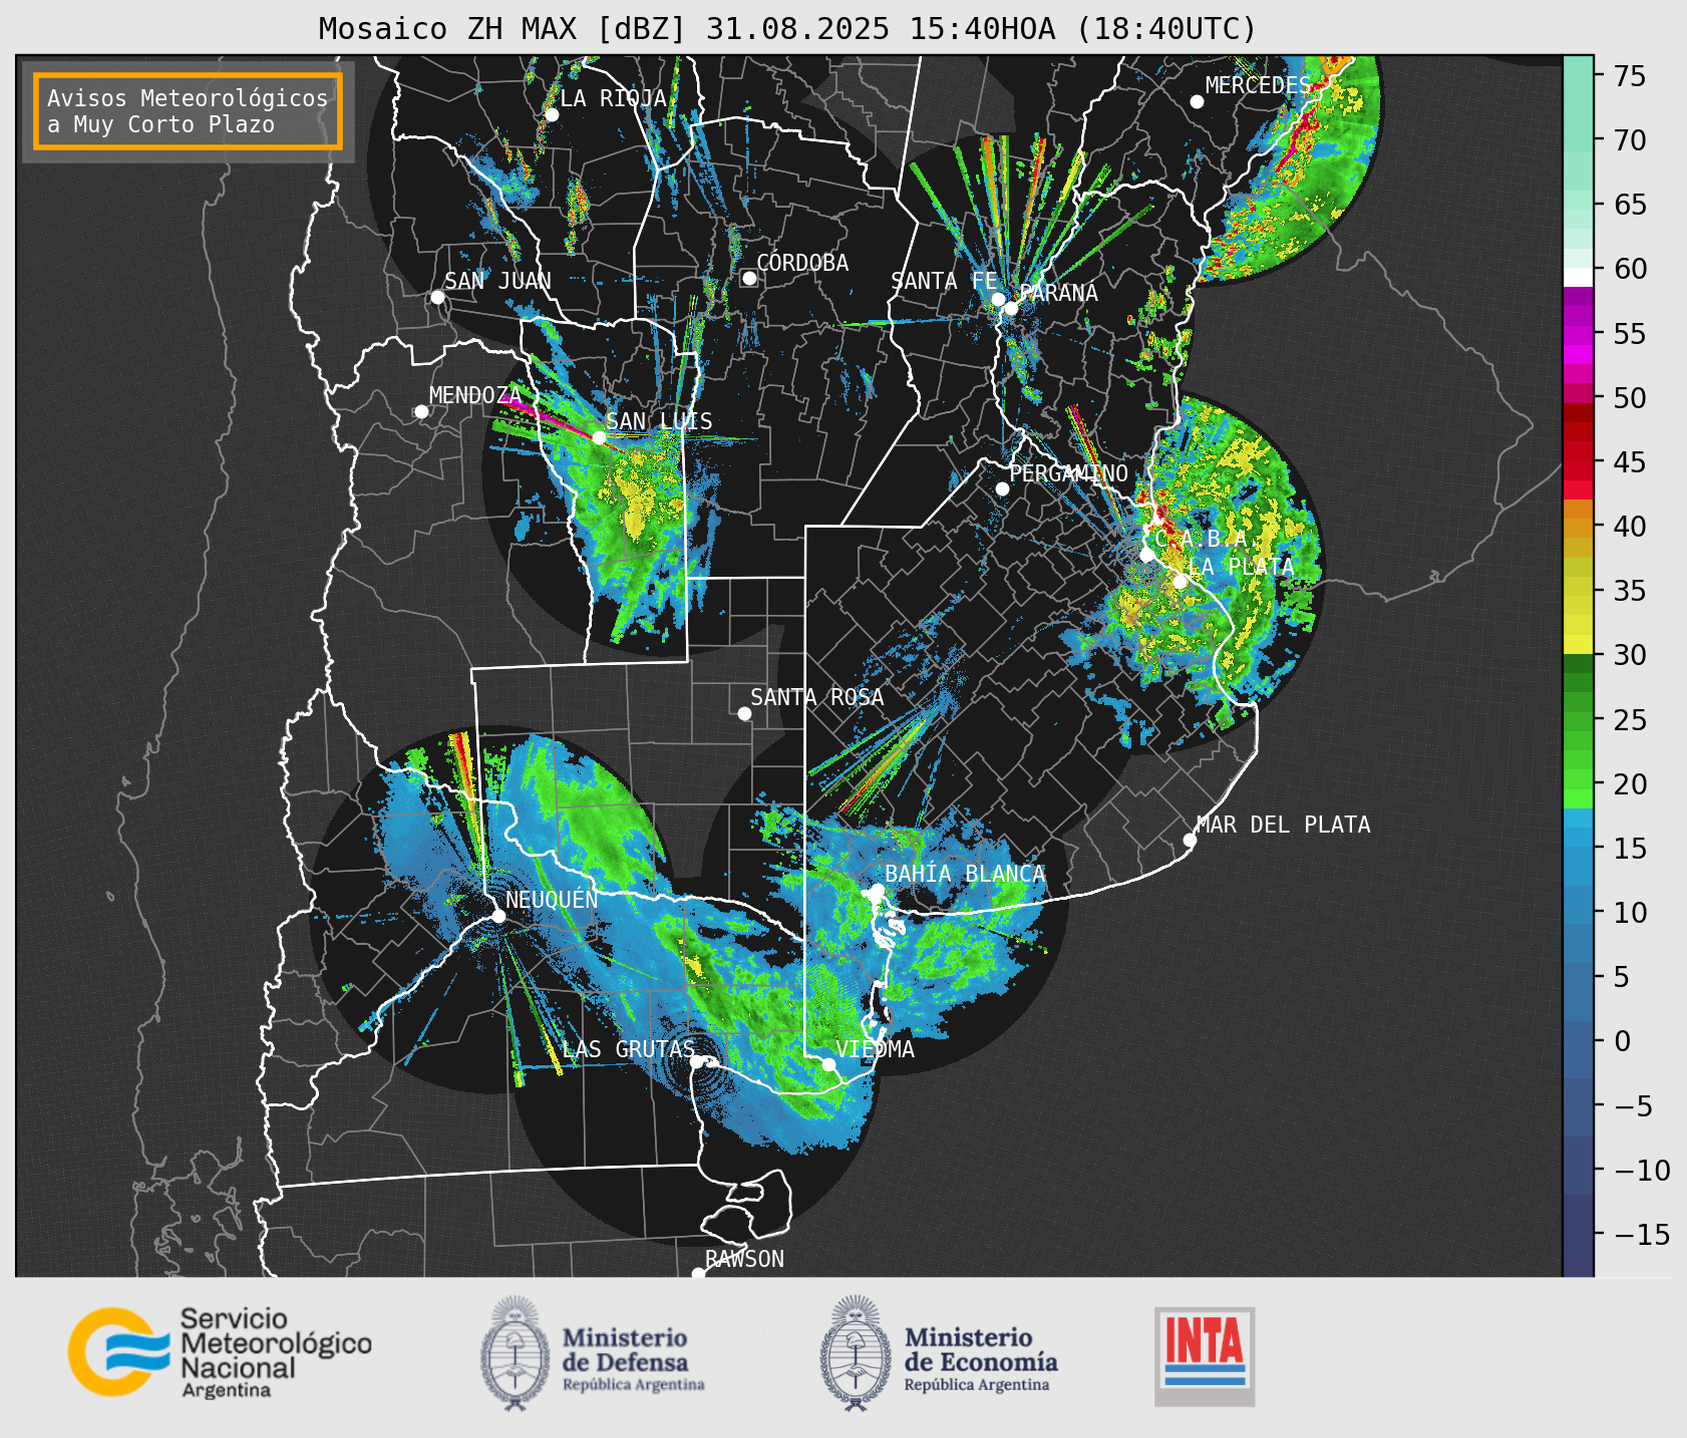Click the -15 dBZ dark band on scale
This screenshot has height=1438, width=1687.
(1578, 1234)
